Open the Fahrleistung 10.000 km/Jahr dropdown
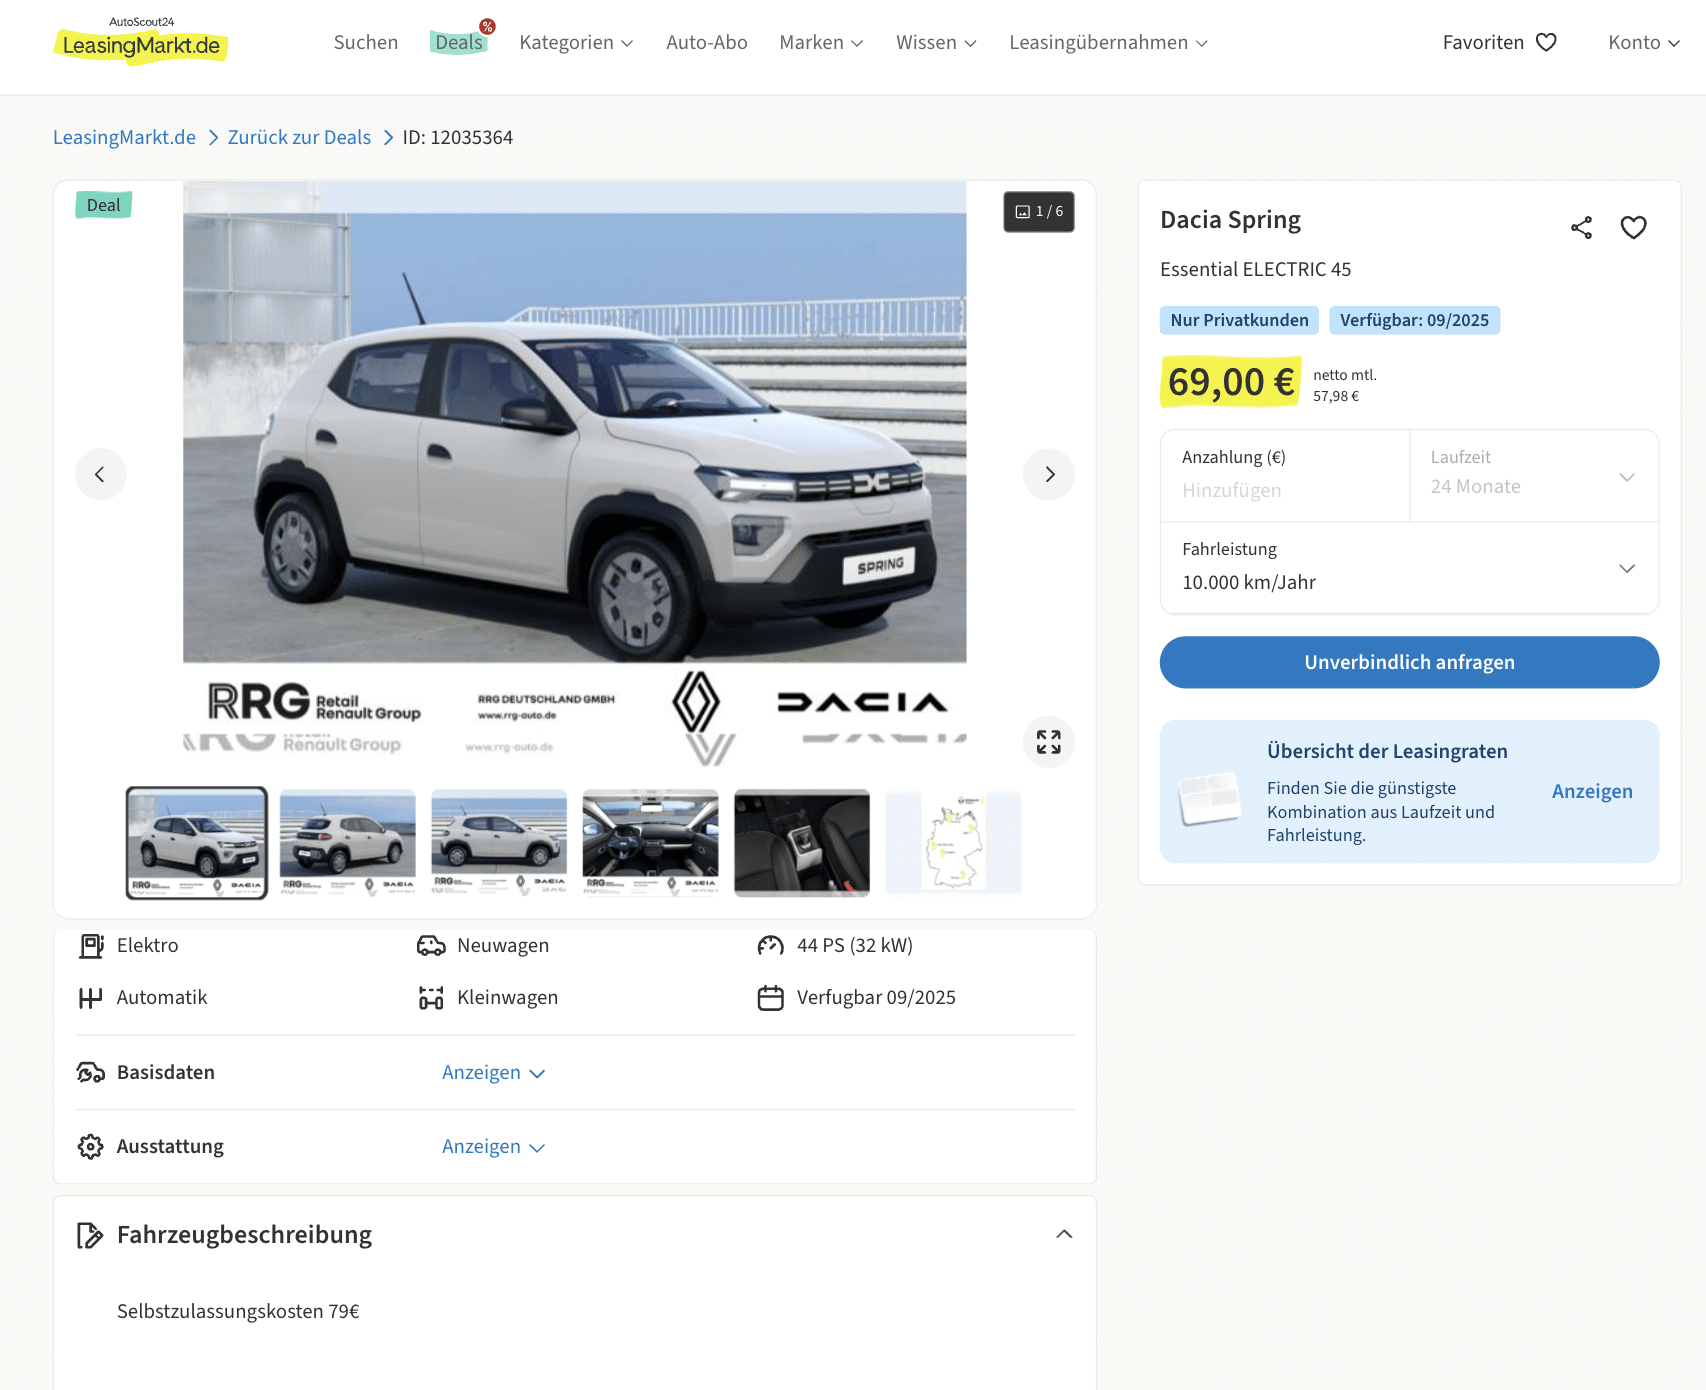 [1409, 567]
